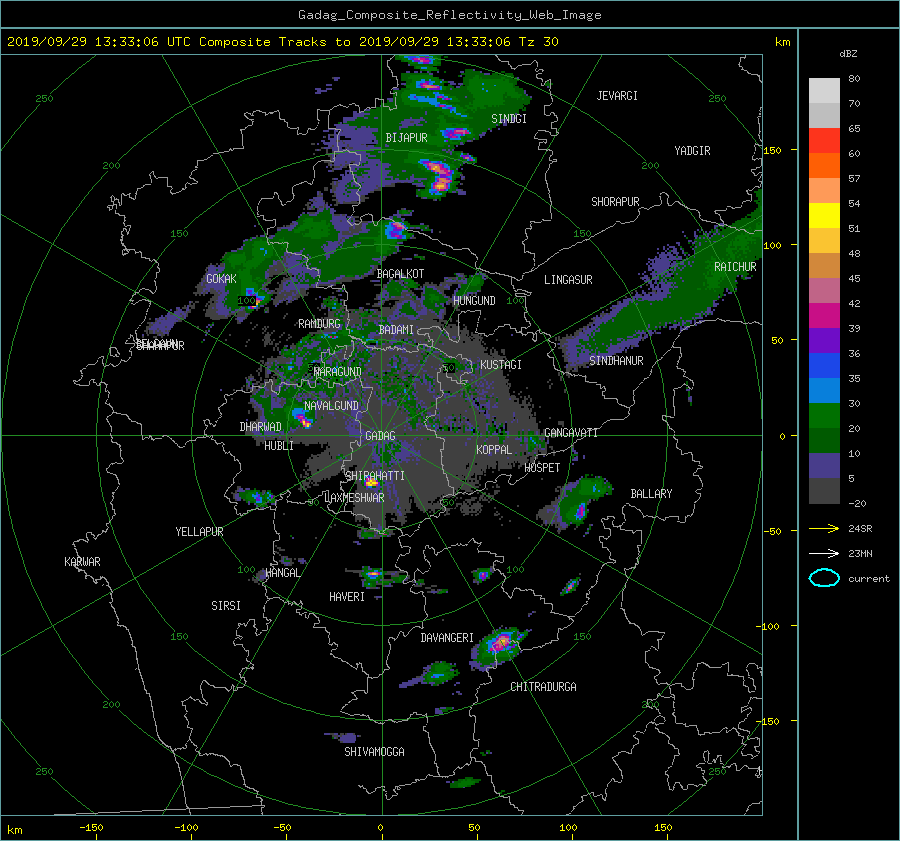The height and width of the screenshot is (841, 900).
Task: Click the HANGAL city label
Action: click(282, 573)
